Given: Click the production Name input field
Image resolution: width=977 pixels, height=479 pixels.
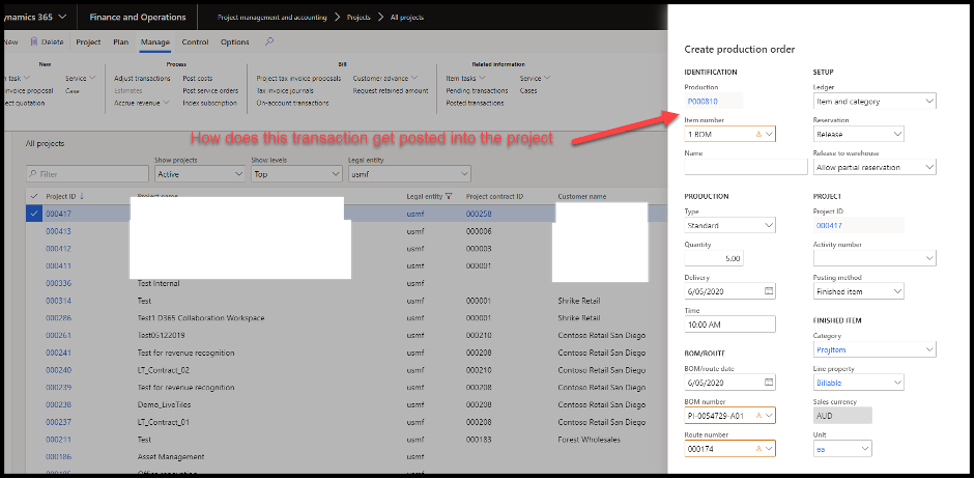Looking at the screenshot, I should [x=746, y=167].
